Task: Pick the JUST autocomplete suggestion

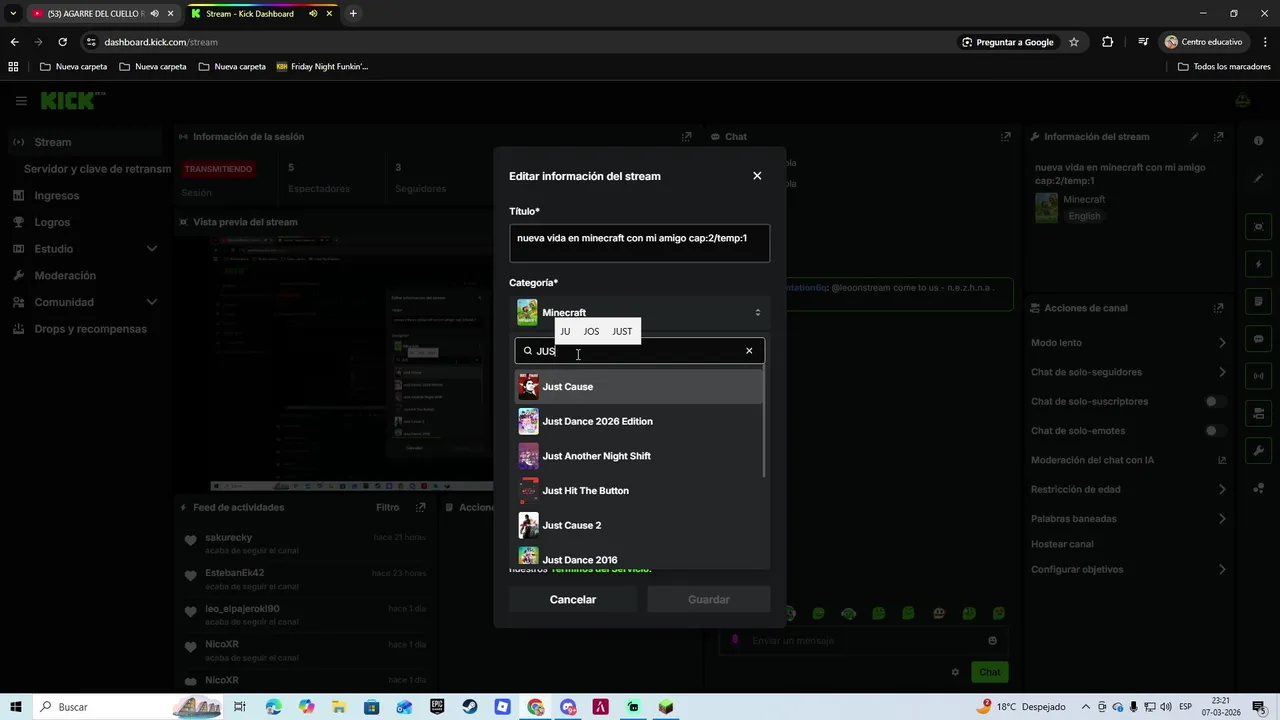Action: click(x=622, y=331)
